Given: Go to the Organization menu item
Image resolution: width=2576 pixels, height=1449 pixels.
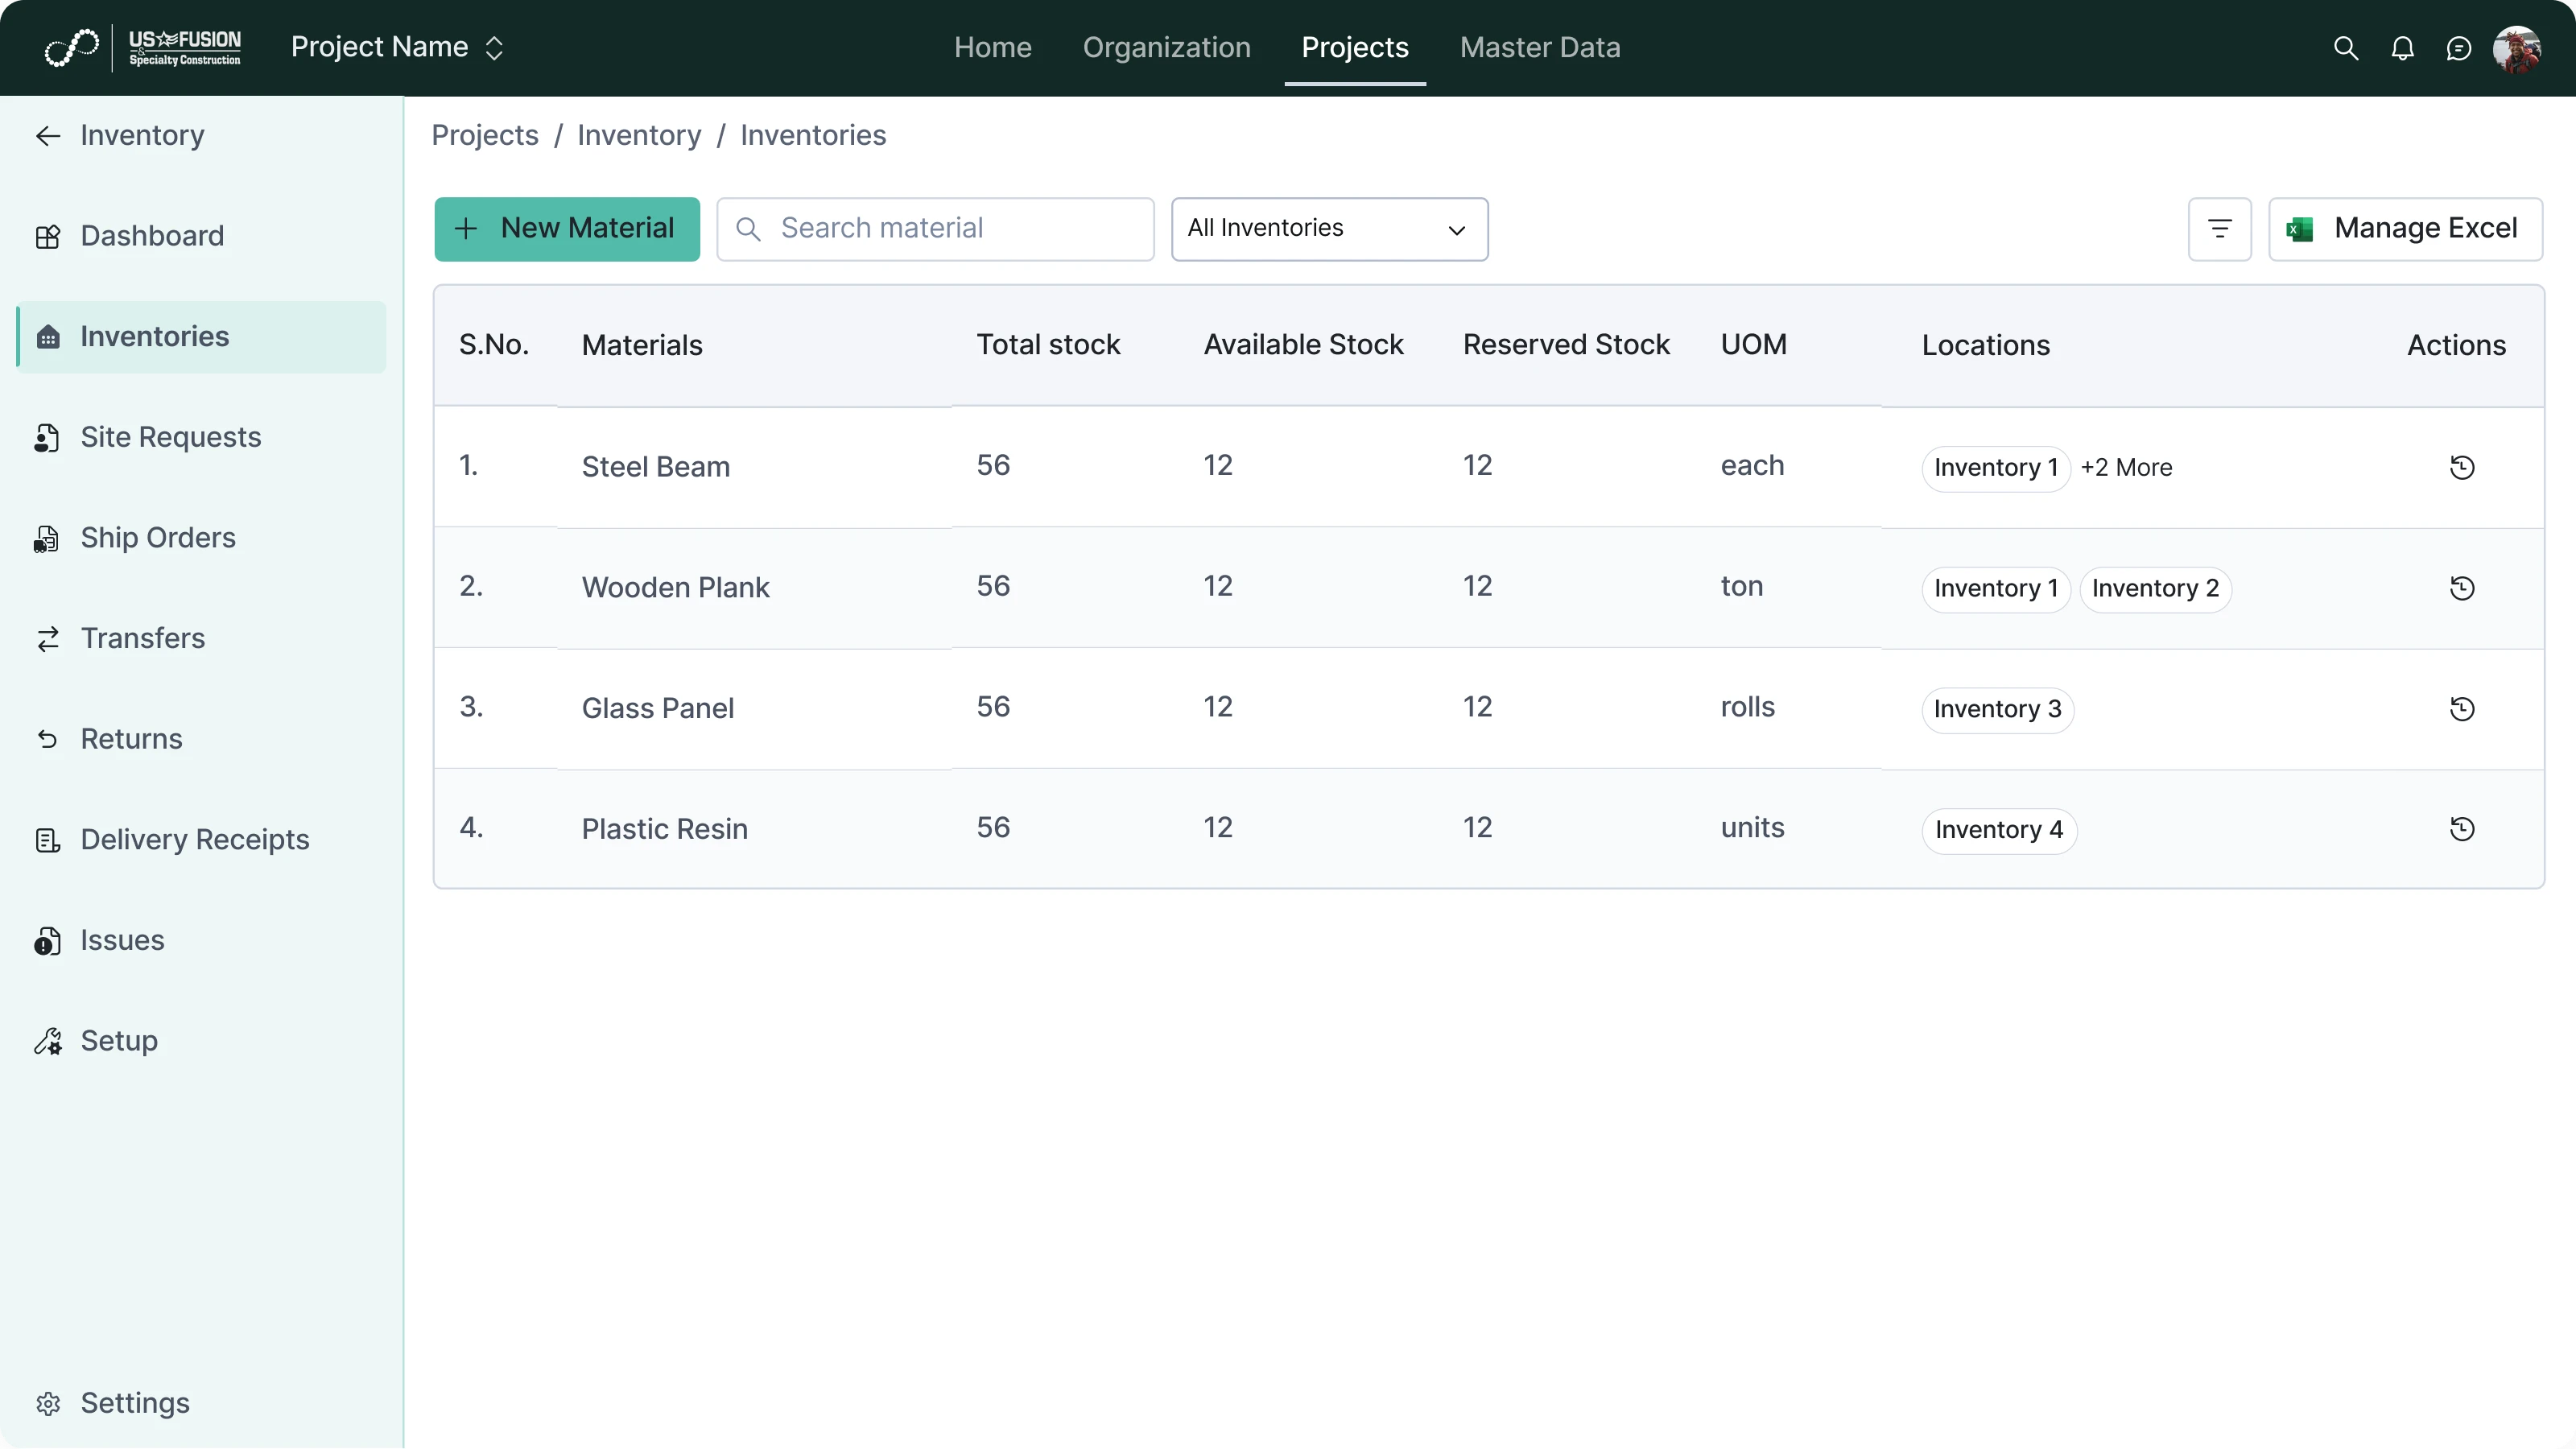Looking at the screenshot, I should point(1166,47).
